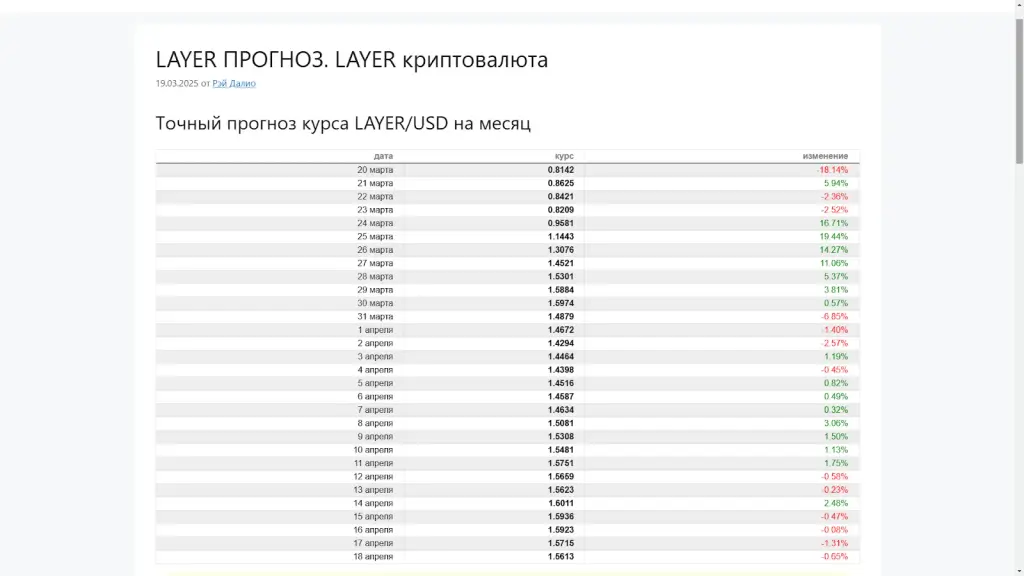The height and width of the screenshot is (576, 1024).
Task: Click the scrollbar down arrow
Action: pos(1019,571)
